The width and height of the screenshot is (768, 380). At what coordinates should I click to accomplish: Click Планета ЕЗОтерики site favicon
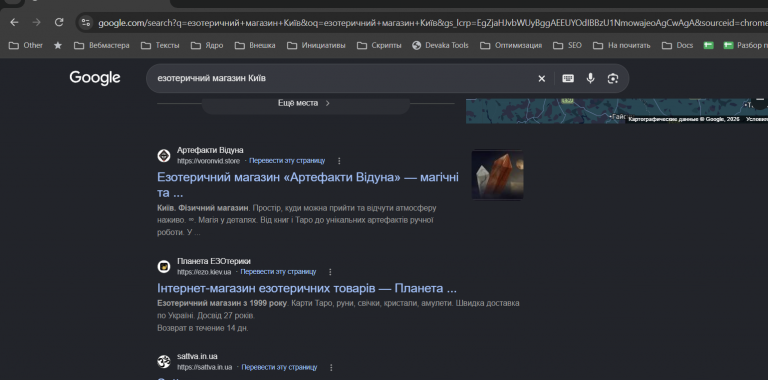coord(164,267)
